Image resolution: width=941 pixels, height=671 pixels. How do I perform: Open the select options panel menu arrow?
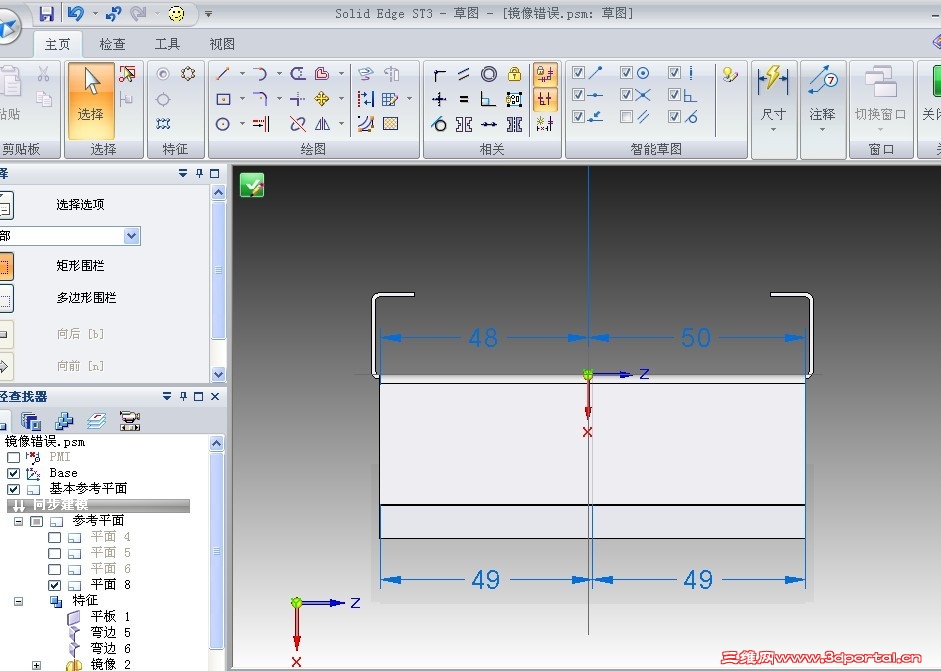coord(182,173)
